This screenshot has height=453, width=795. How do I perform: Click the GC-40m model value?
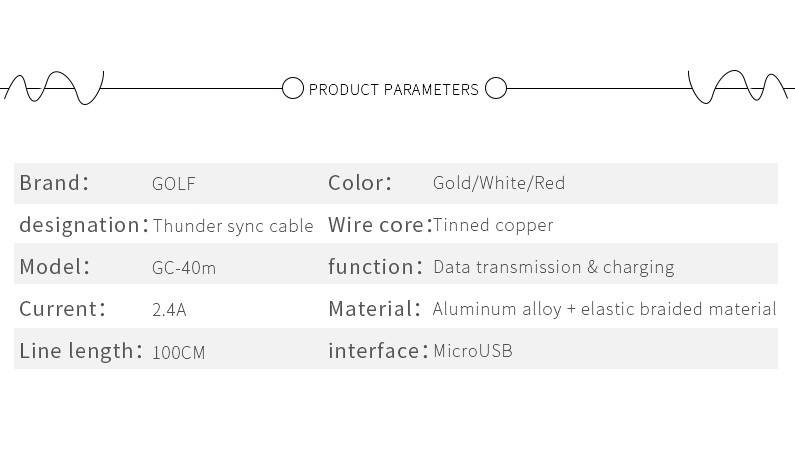point(184,268)
